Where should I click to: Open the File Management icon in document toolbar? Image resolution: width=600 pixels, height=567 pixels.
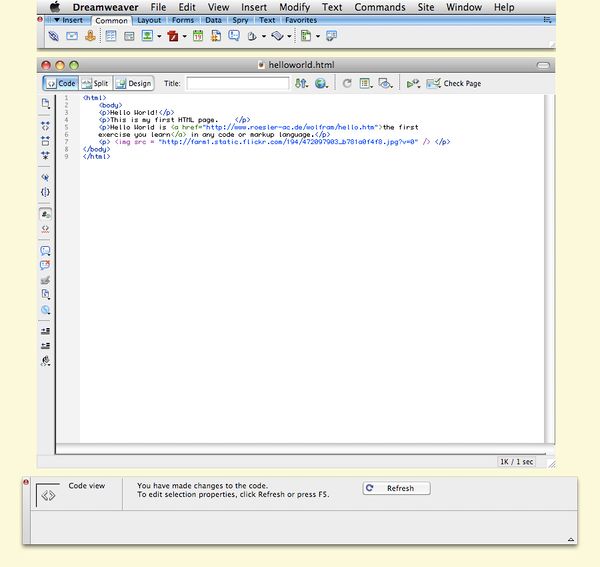click(301, 84)
